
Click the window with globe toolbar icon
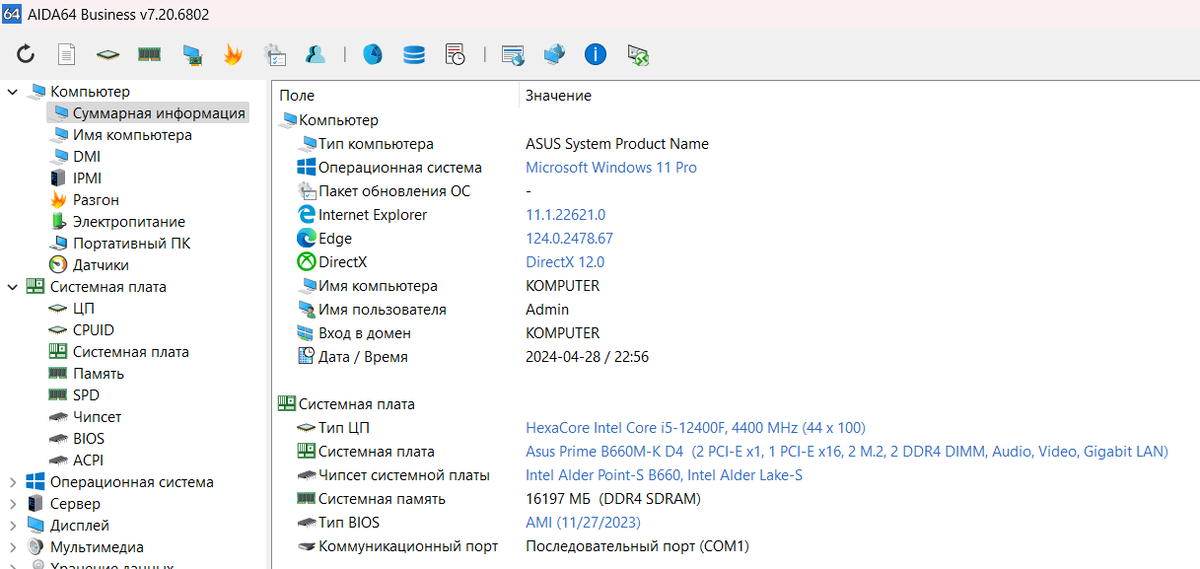pyautogui.click(x=513, y=55)
